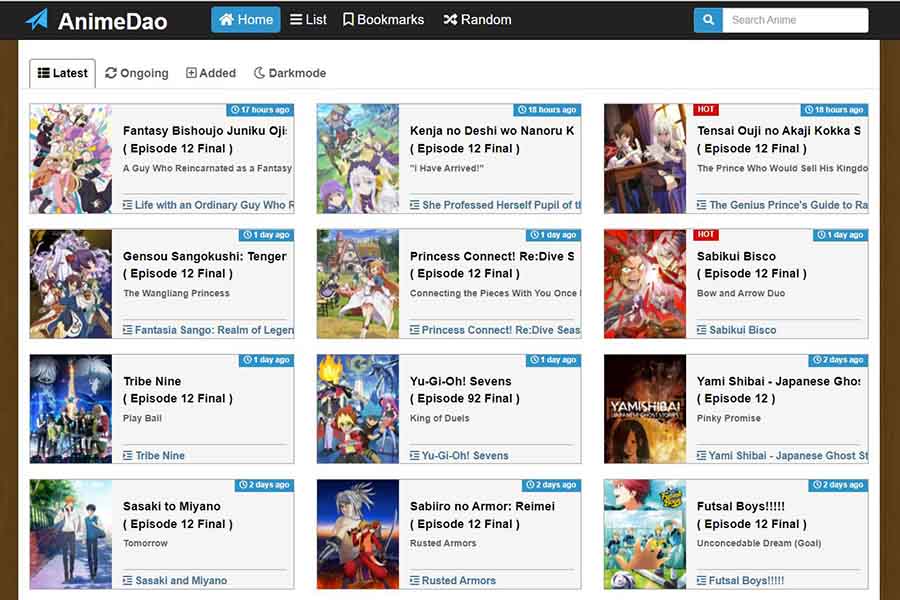900x600 pixels.
Task: Click the Tribe Nine thumbnail
Action: [x=71, y=409]
